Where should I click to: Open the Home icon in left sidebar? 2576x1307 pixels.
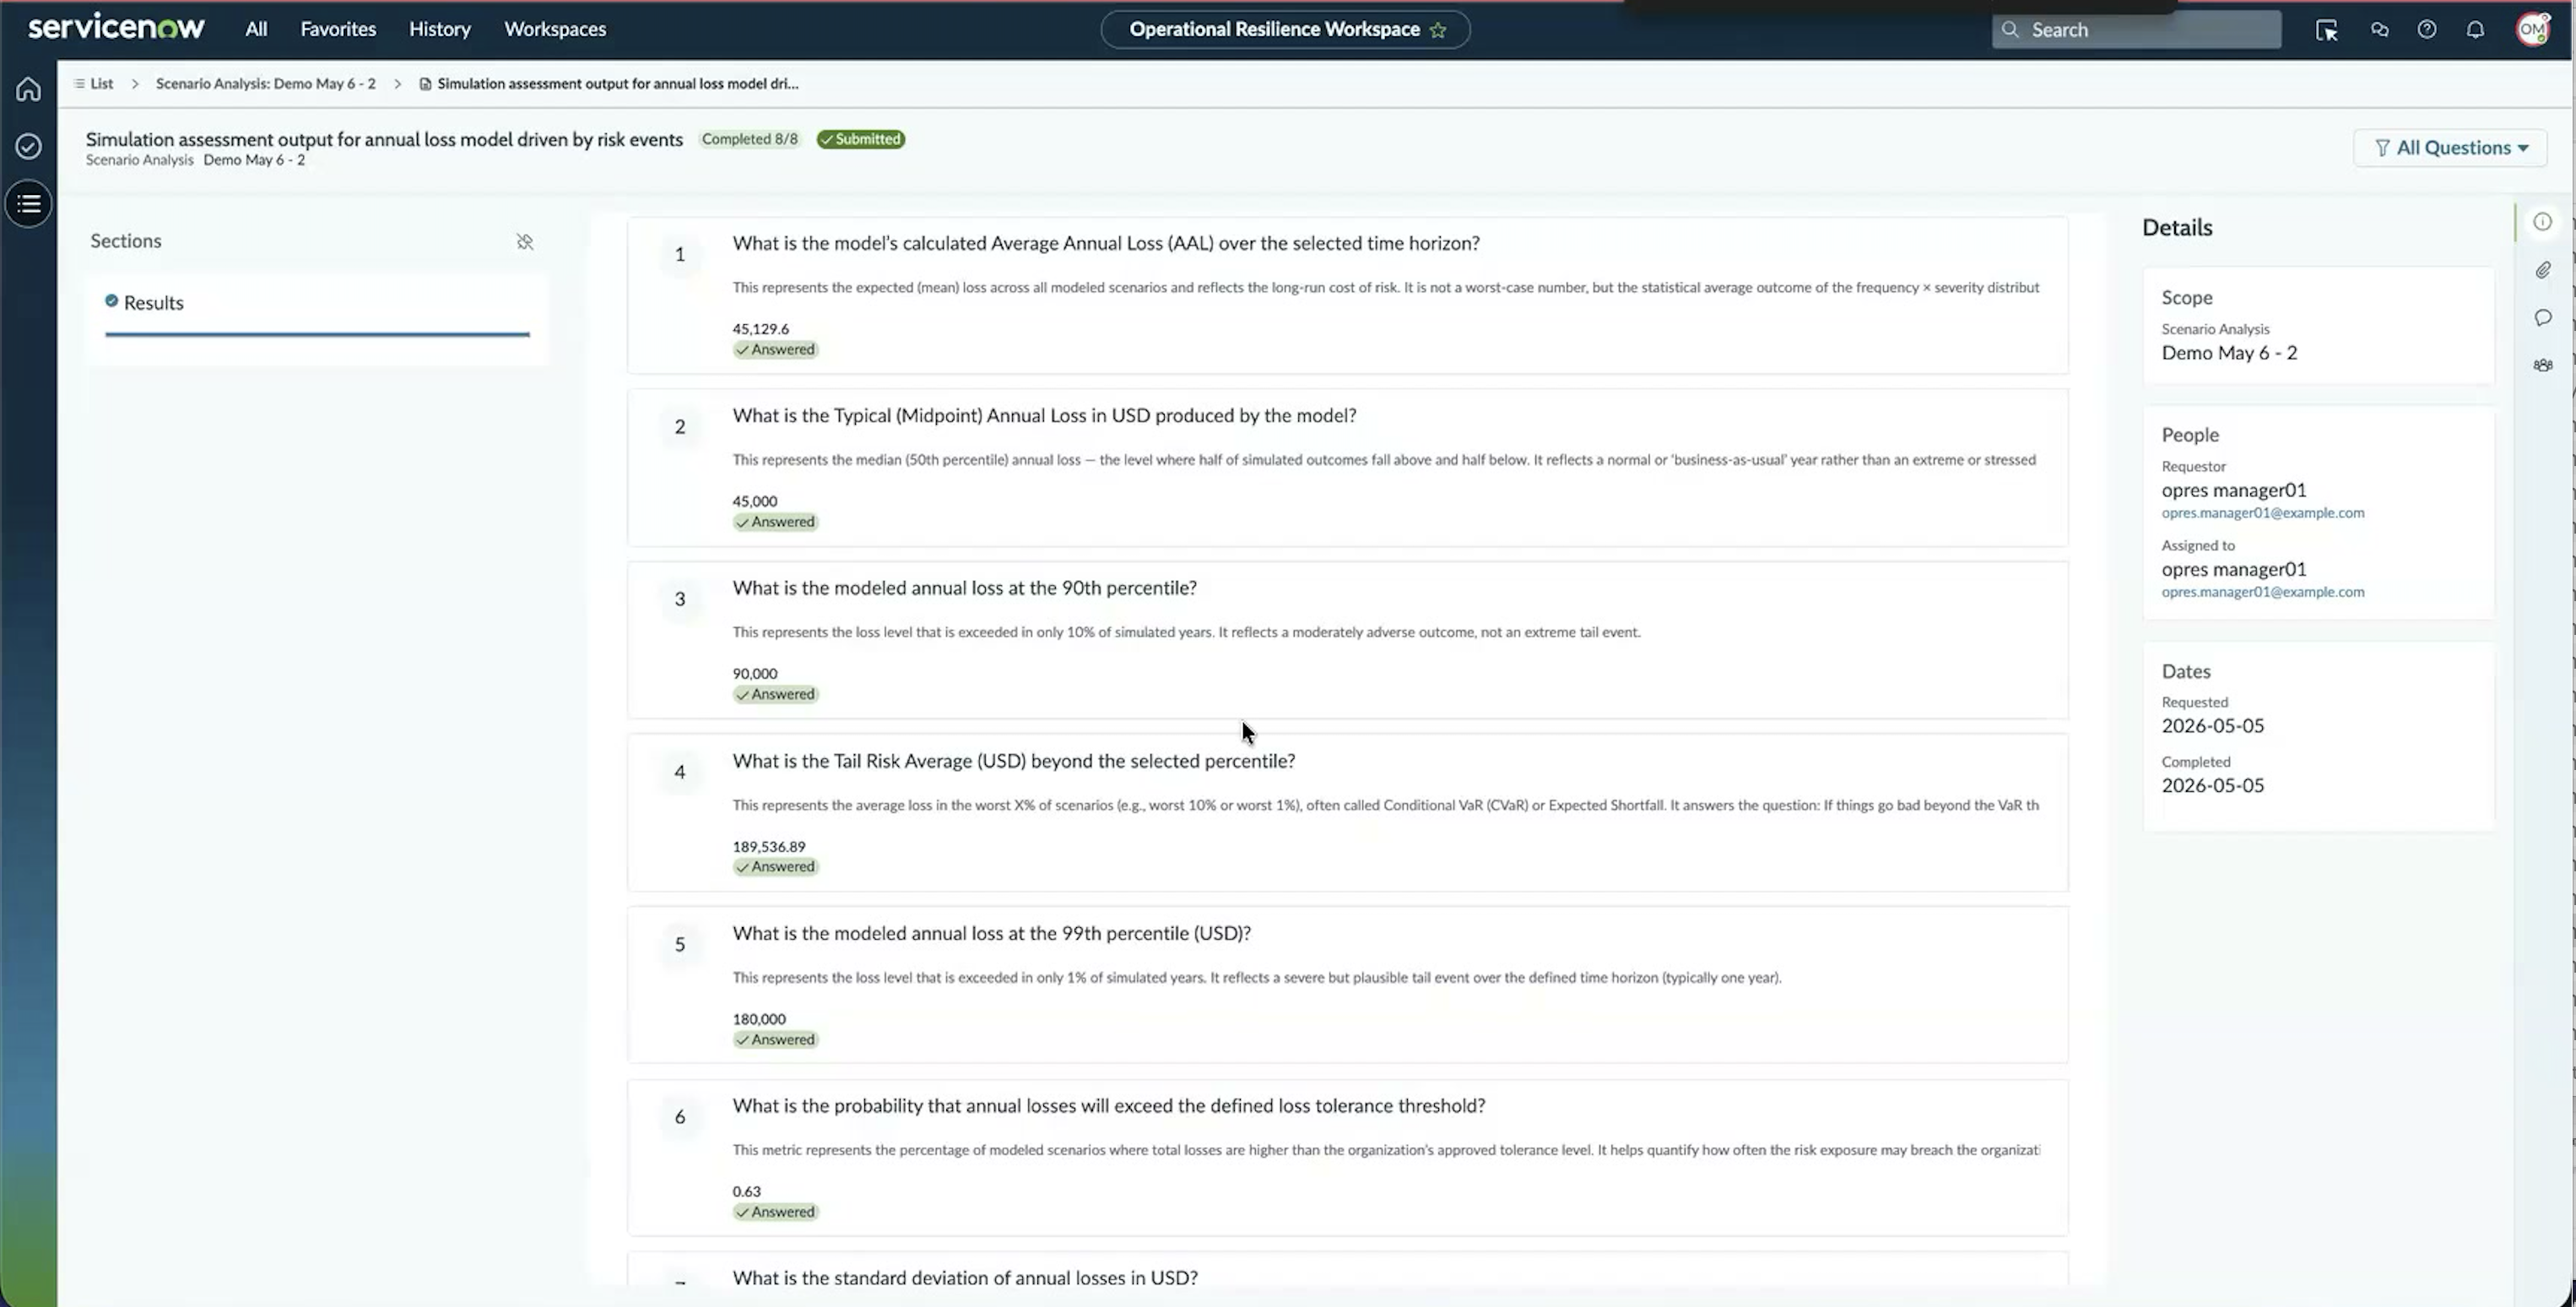tap(28, 89)
